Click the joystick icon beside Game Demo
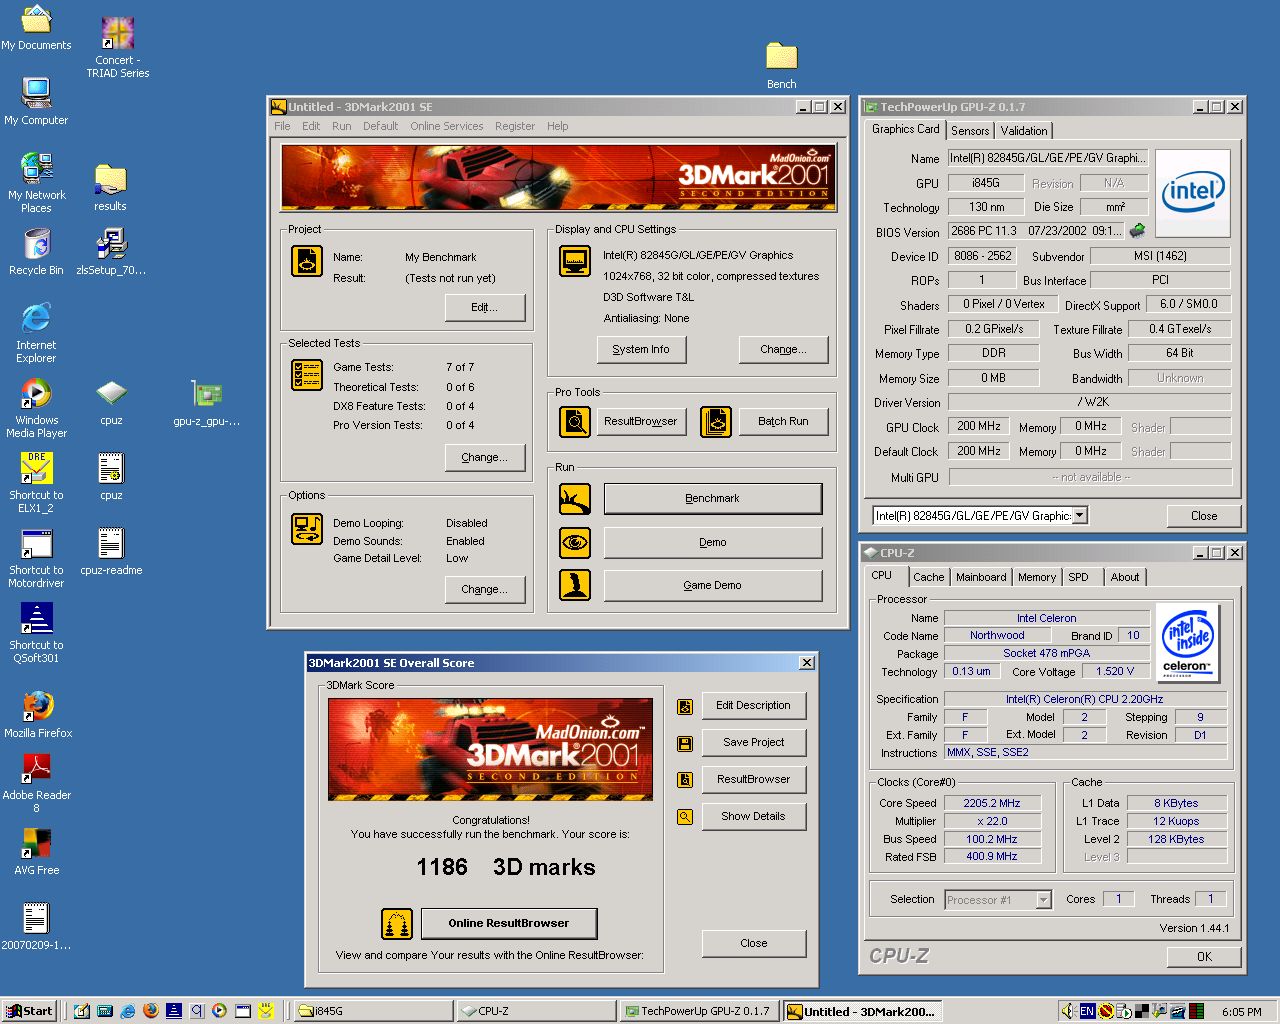The height and width of the screenshot is (1024, 1280). click(575, 585)
